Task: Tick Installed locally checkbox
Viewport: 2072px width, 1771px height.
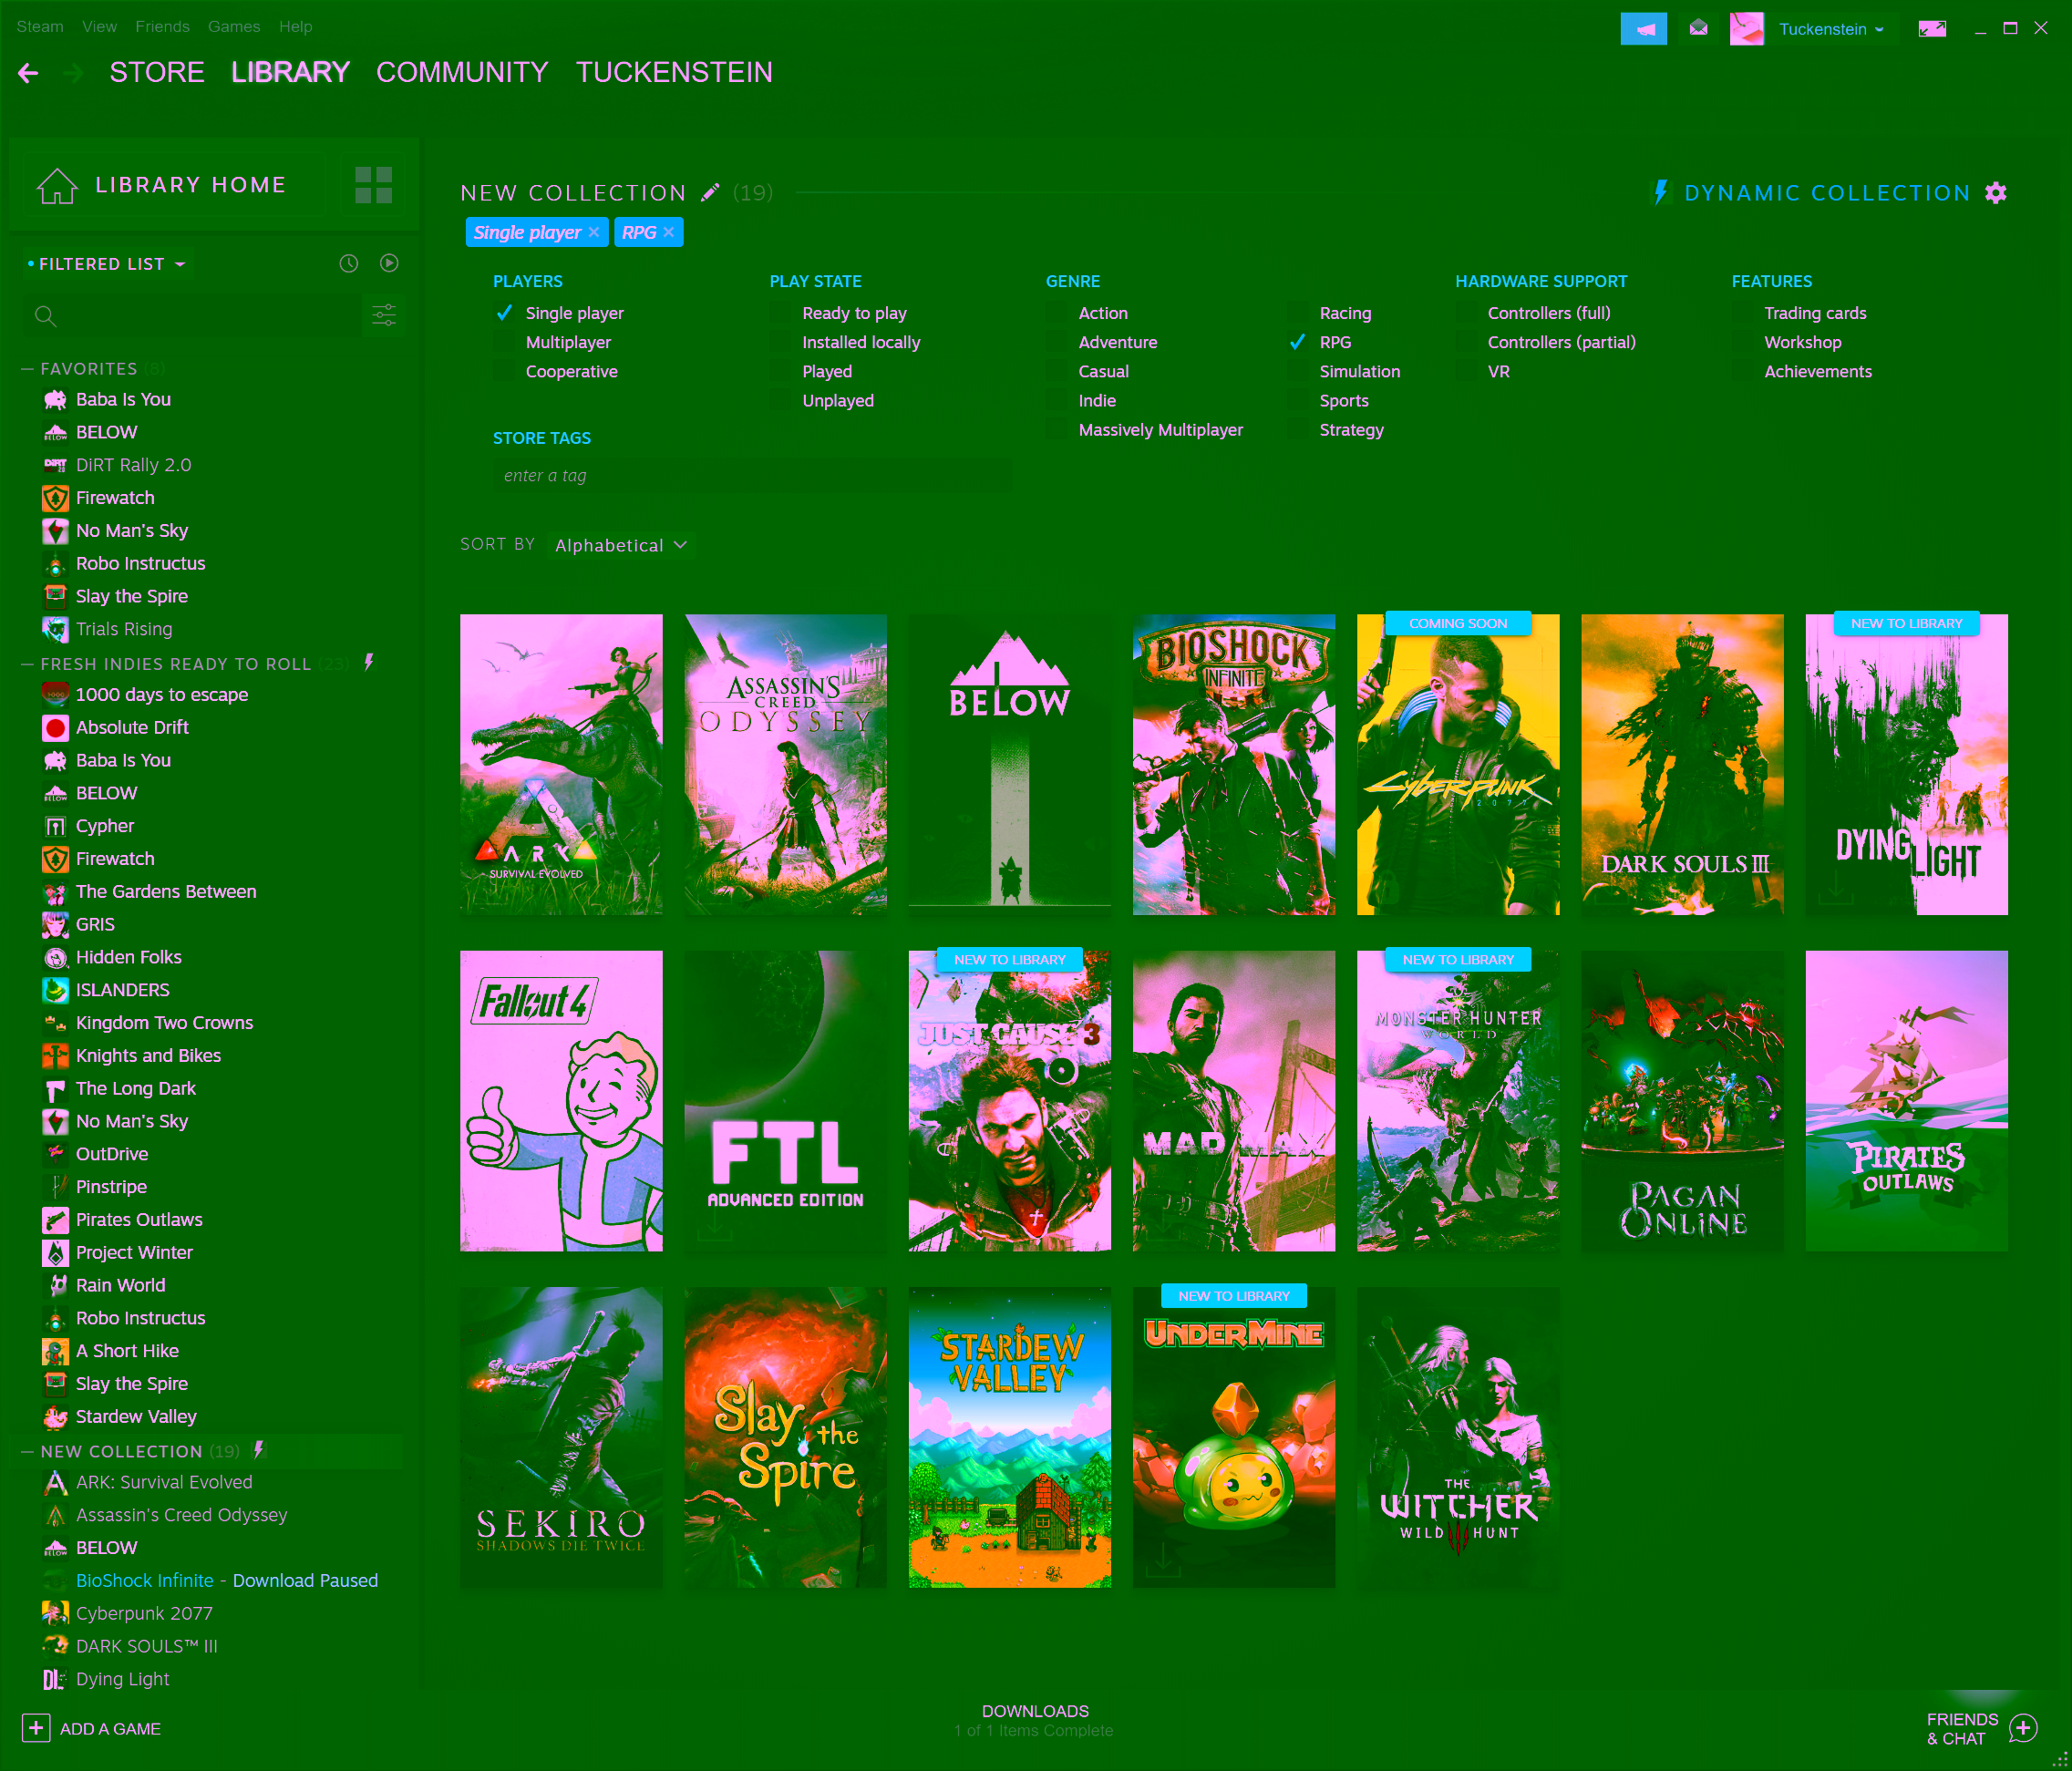Action: pyautogui.click(x=781, y=342)
